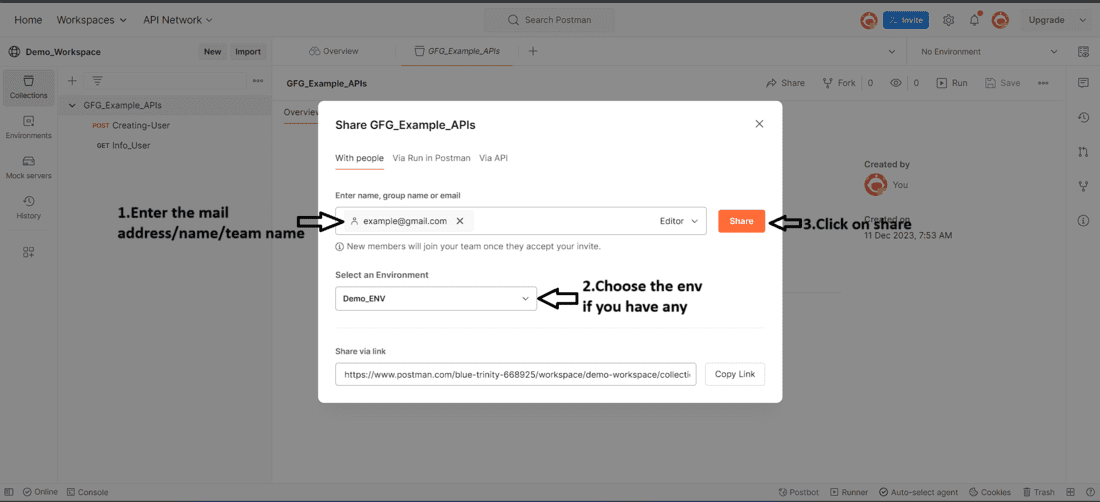Click Save in the collection header
Image resolution: width=1100 pixels, height=502 pixels.
(1002, 83)
